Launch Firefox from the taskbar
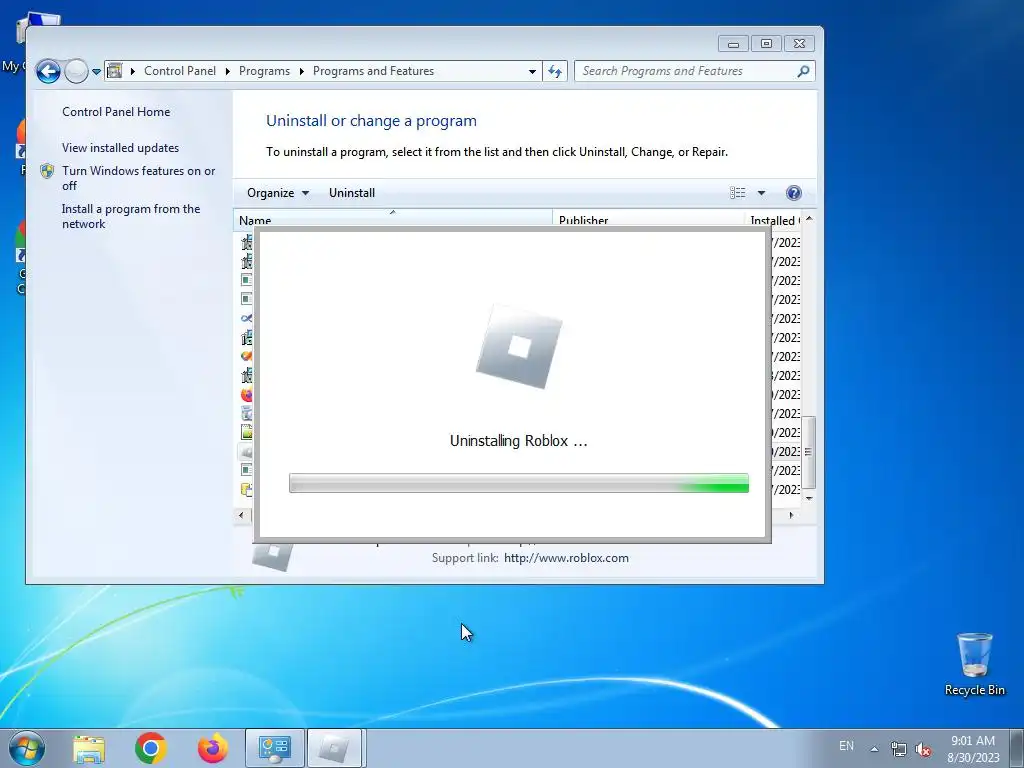 tap(213, 748)
